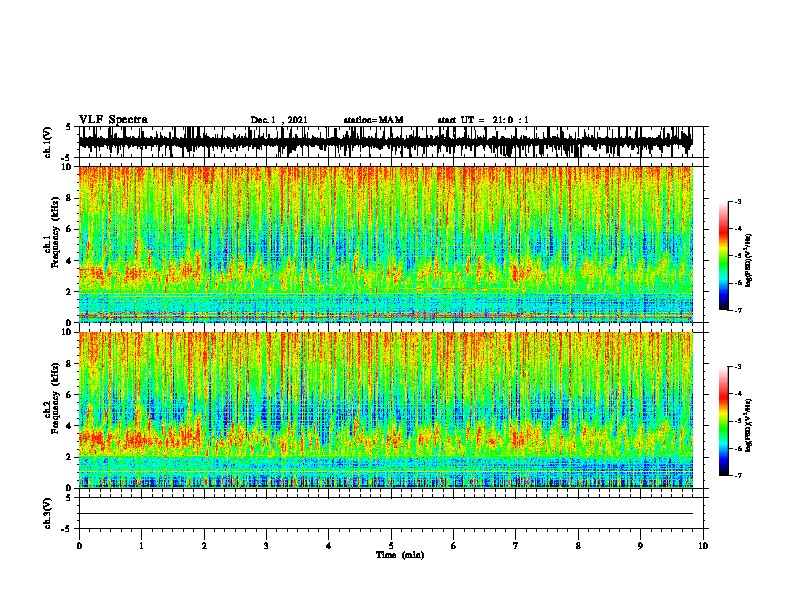Click the "start UT = 21: 0 : 1" text
Image resolution: width=792 pixels, height=612 pixels.
[x=483, y=120]
